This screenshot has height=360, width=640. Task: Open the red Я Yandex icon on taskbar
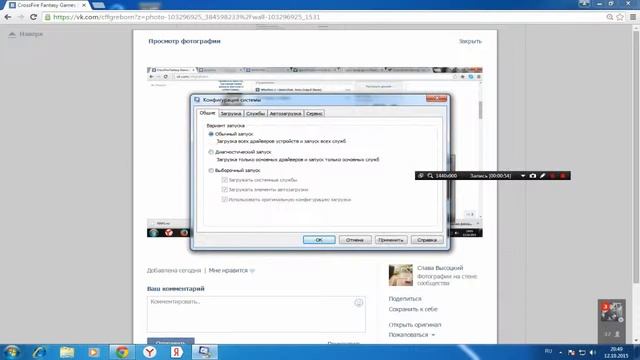(176, 352)
